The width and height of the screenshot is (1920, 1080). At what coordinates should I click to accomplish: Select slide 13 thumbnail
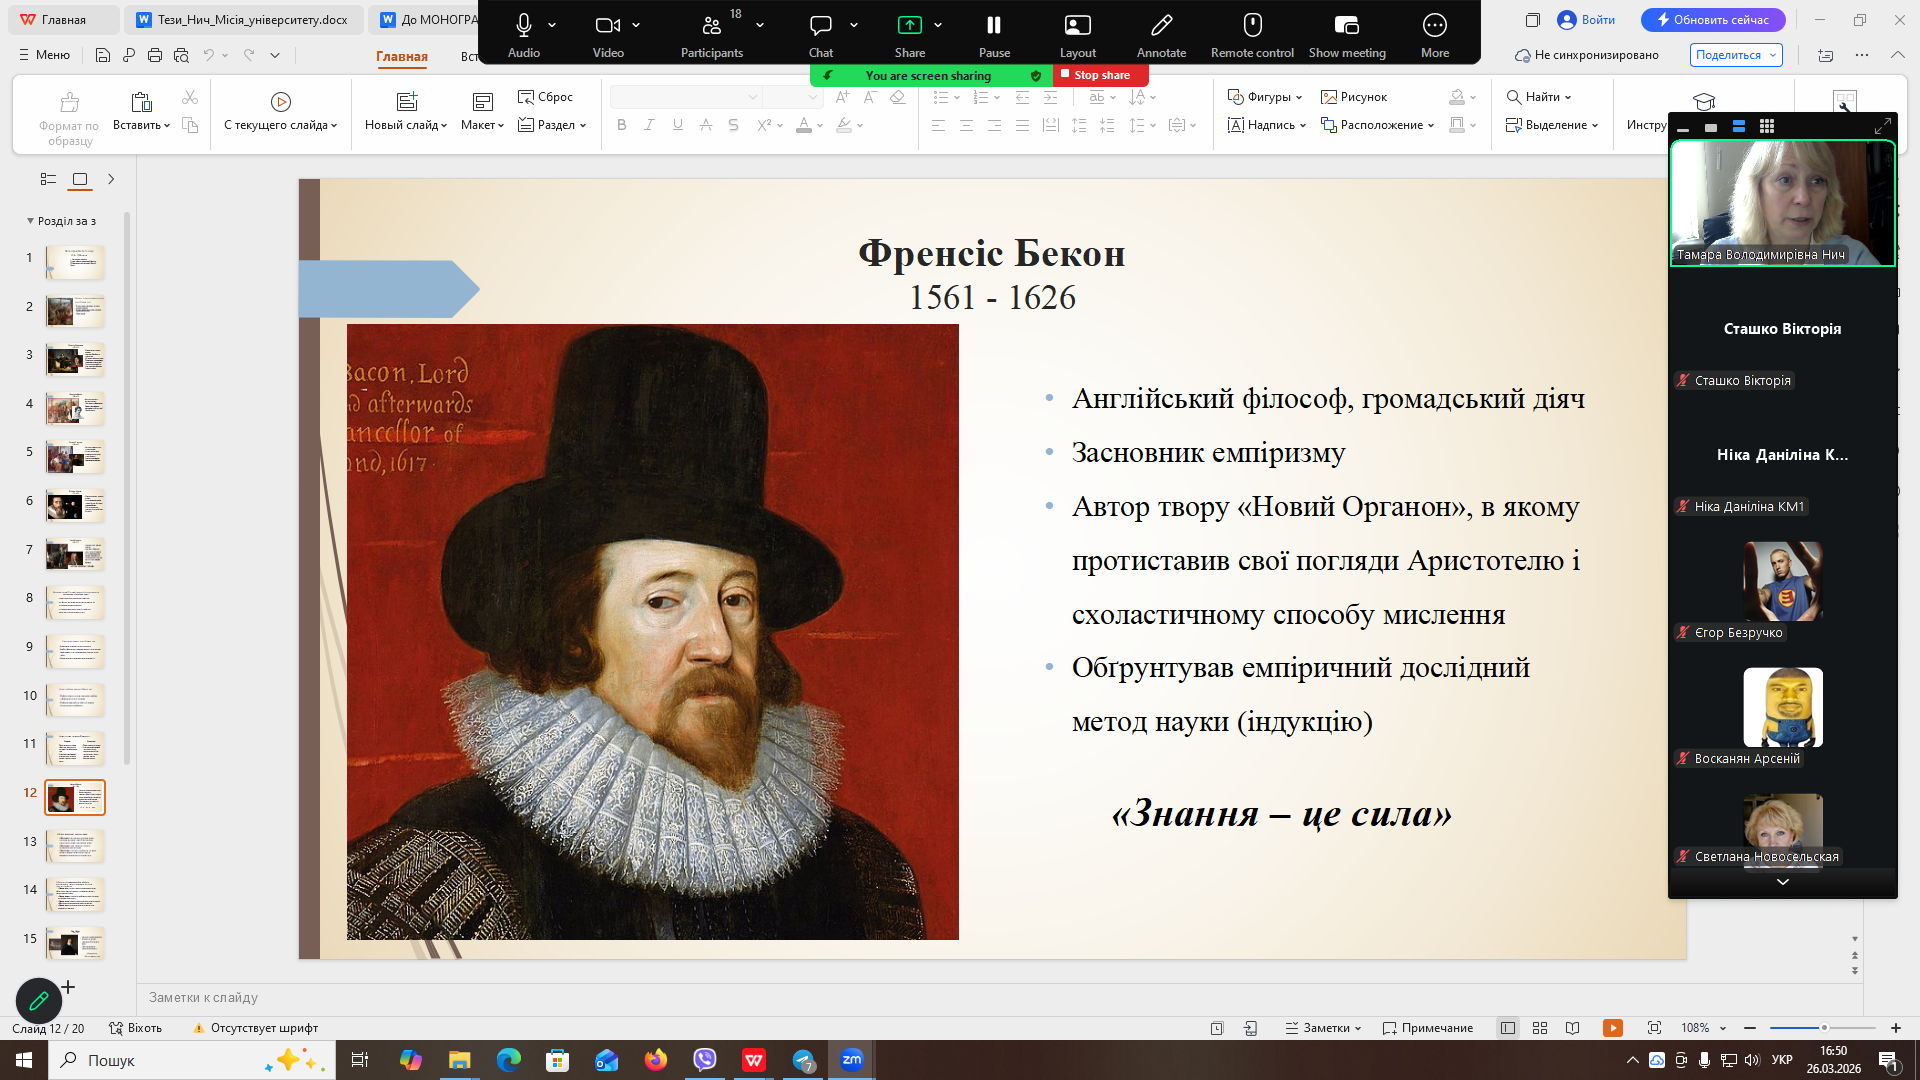tap(75, 846)
